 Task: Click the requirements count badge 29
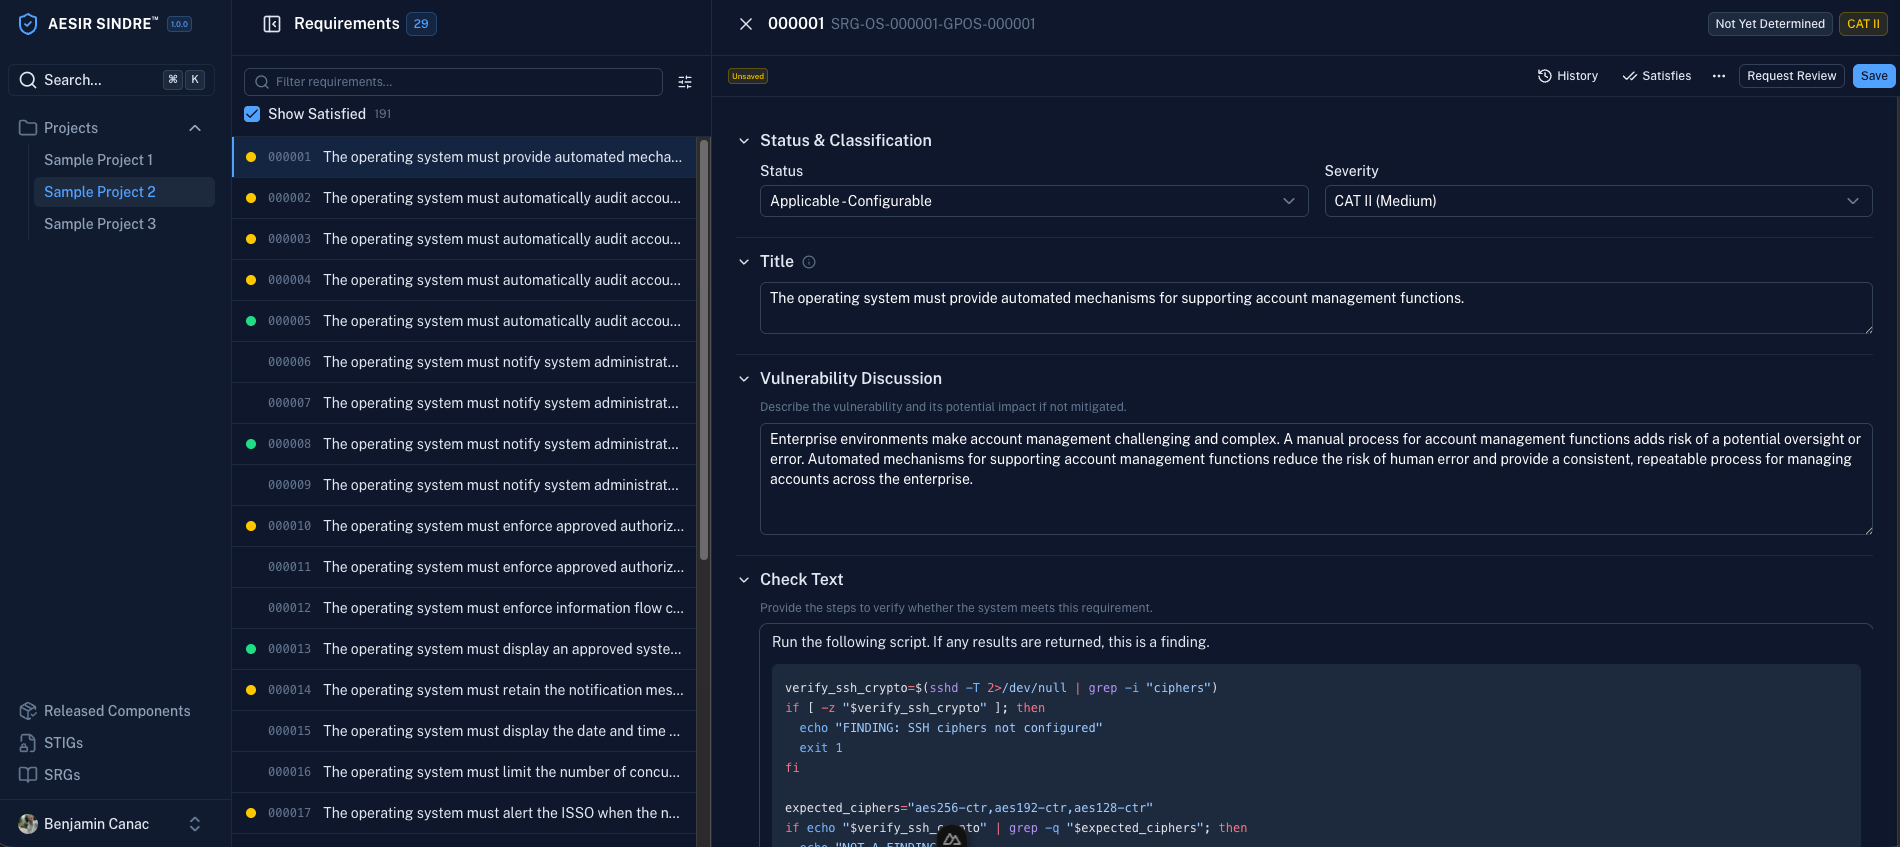click(x=421, y=24)
